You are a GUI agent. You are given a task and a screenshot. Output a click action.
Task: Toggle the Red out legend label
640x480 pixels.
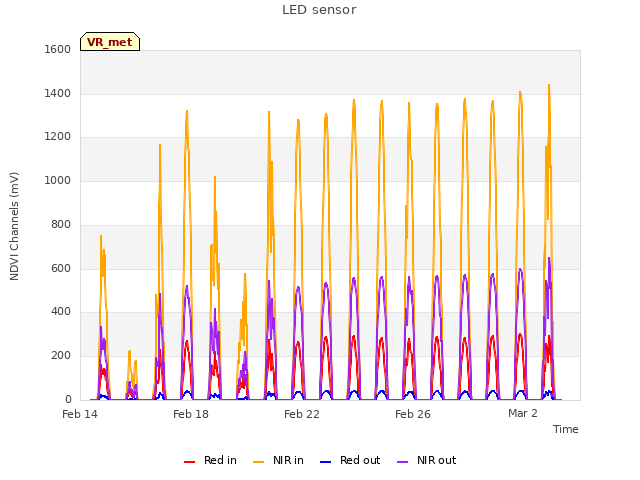pos(360,460)
